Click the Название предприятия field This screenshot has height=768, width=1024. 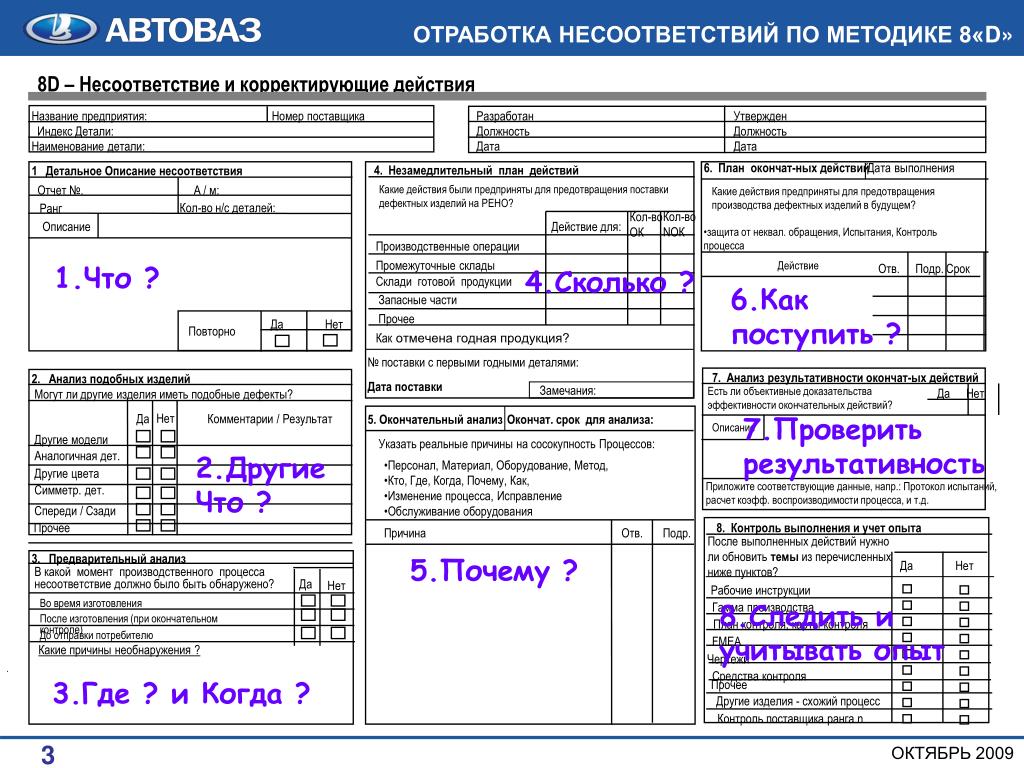[x=148, y=115]
